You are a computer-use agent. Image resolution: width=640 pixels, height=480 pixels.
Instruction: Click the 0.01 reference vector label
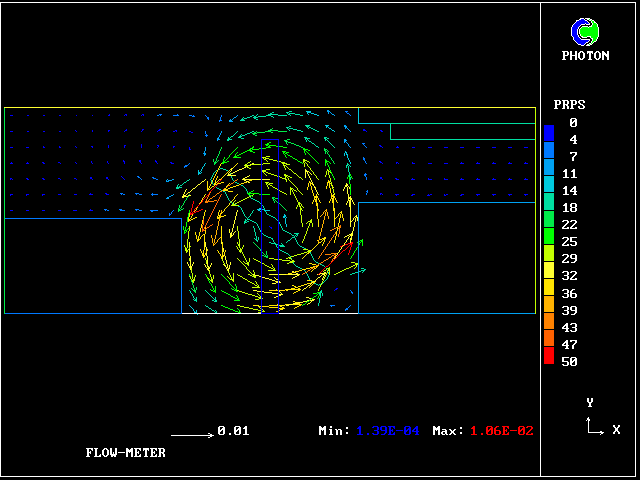tap(233, 431)
